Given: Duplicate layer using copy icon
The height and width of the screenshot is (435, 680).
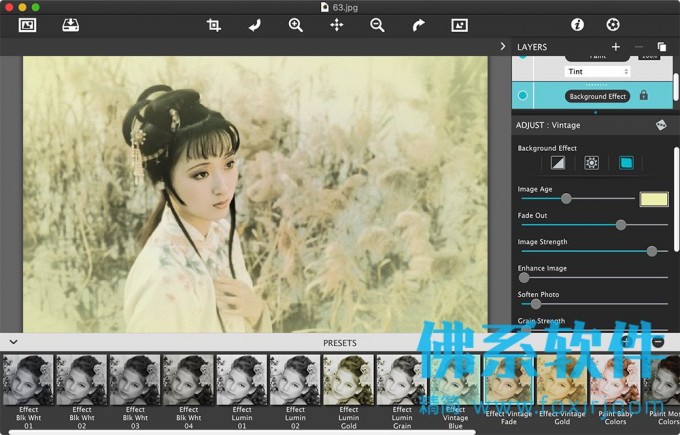Looking at the screenshot, I should coord(662,46).
